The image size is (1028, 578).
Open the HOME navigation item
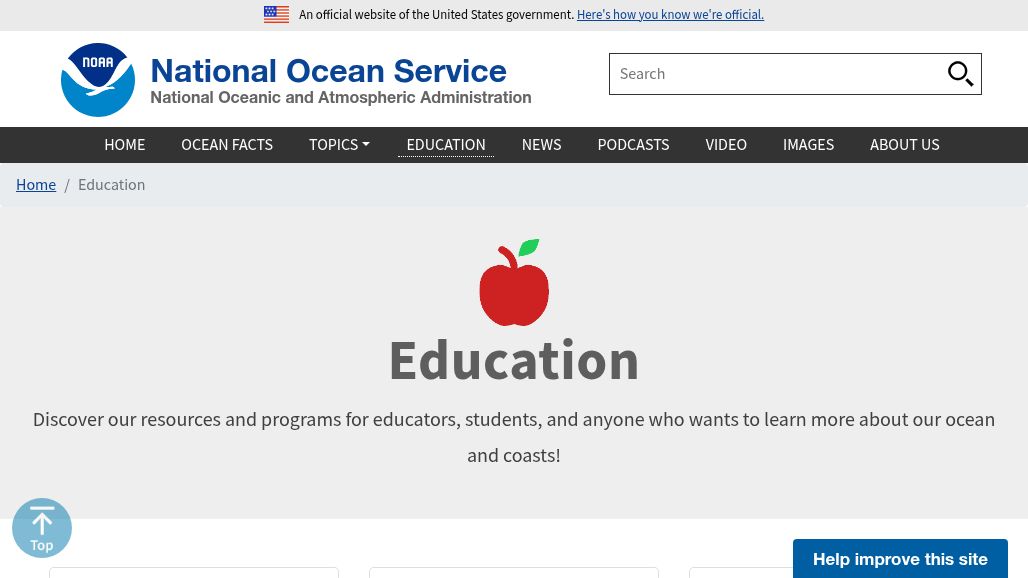124,144
